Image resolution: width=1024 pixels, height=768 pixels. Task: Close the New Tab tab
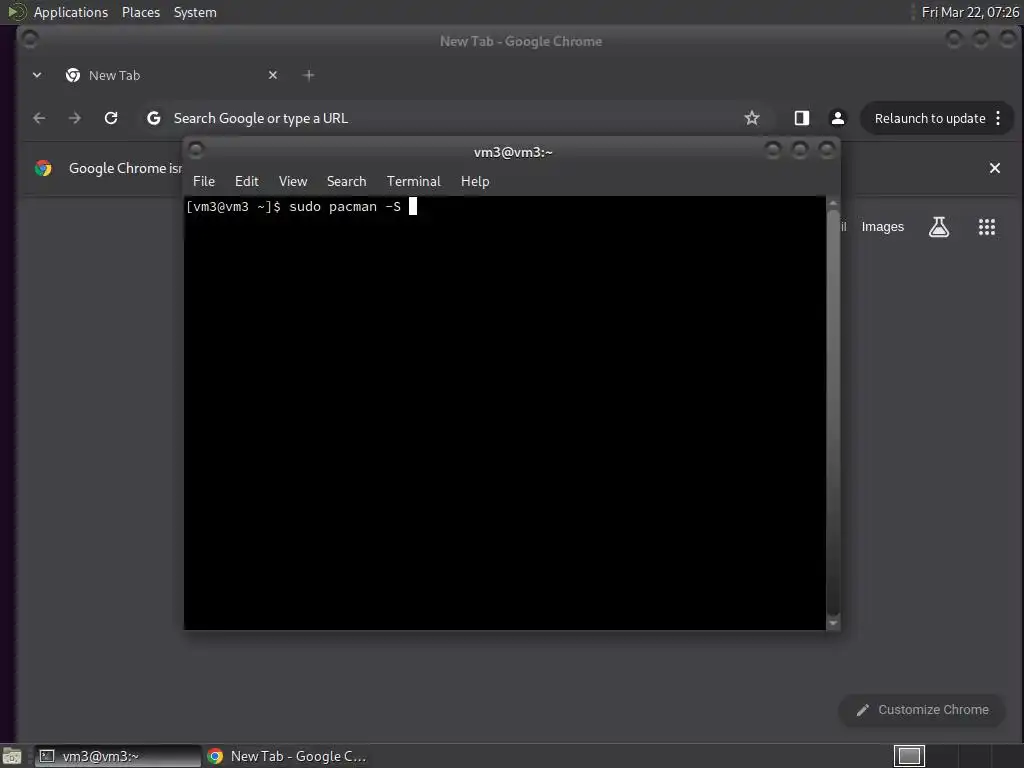point(273,75)
